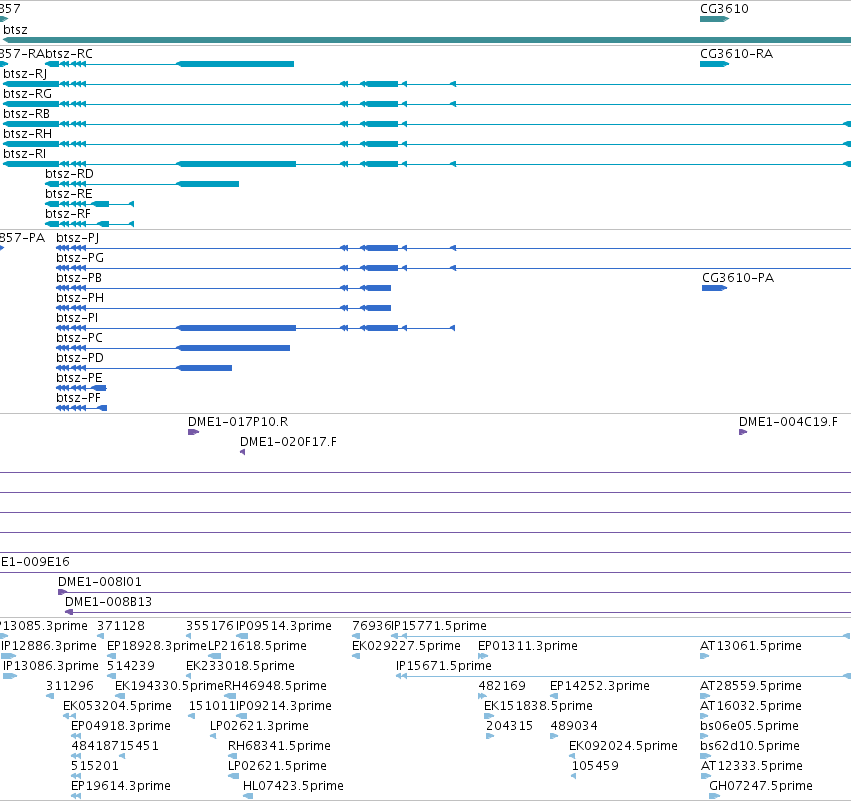Open the IP09514.3prime EST label

tap(284, 626)
